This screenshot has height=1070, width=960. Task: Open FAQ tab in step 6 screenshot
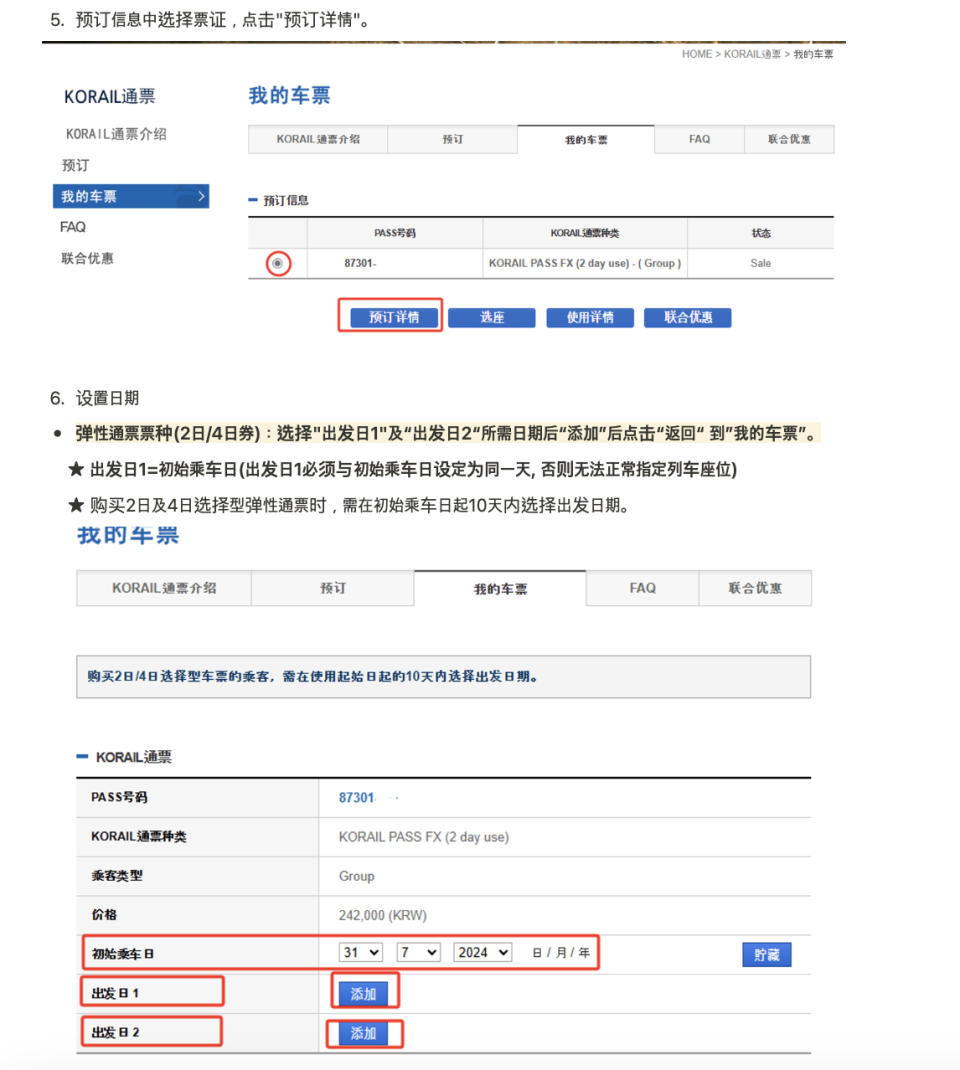tap(643, 588)
